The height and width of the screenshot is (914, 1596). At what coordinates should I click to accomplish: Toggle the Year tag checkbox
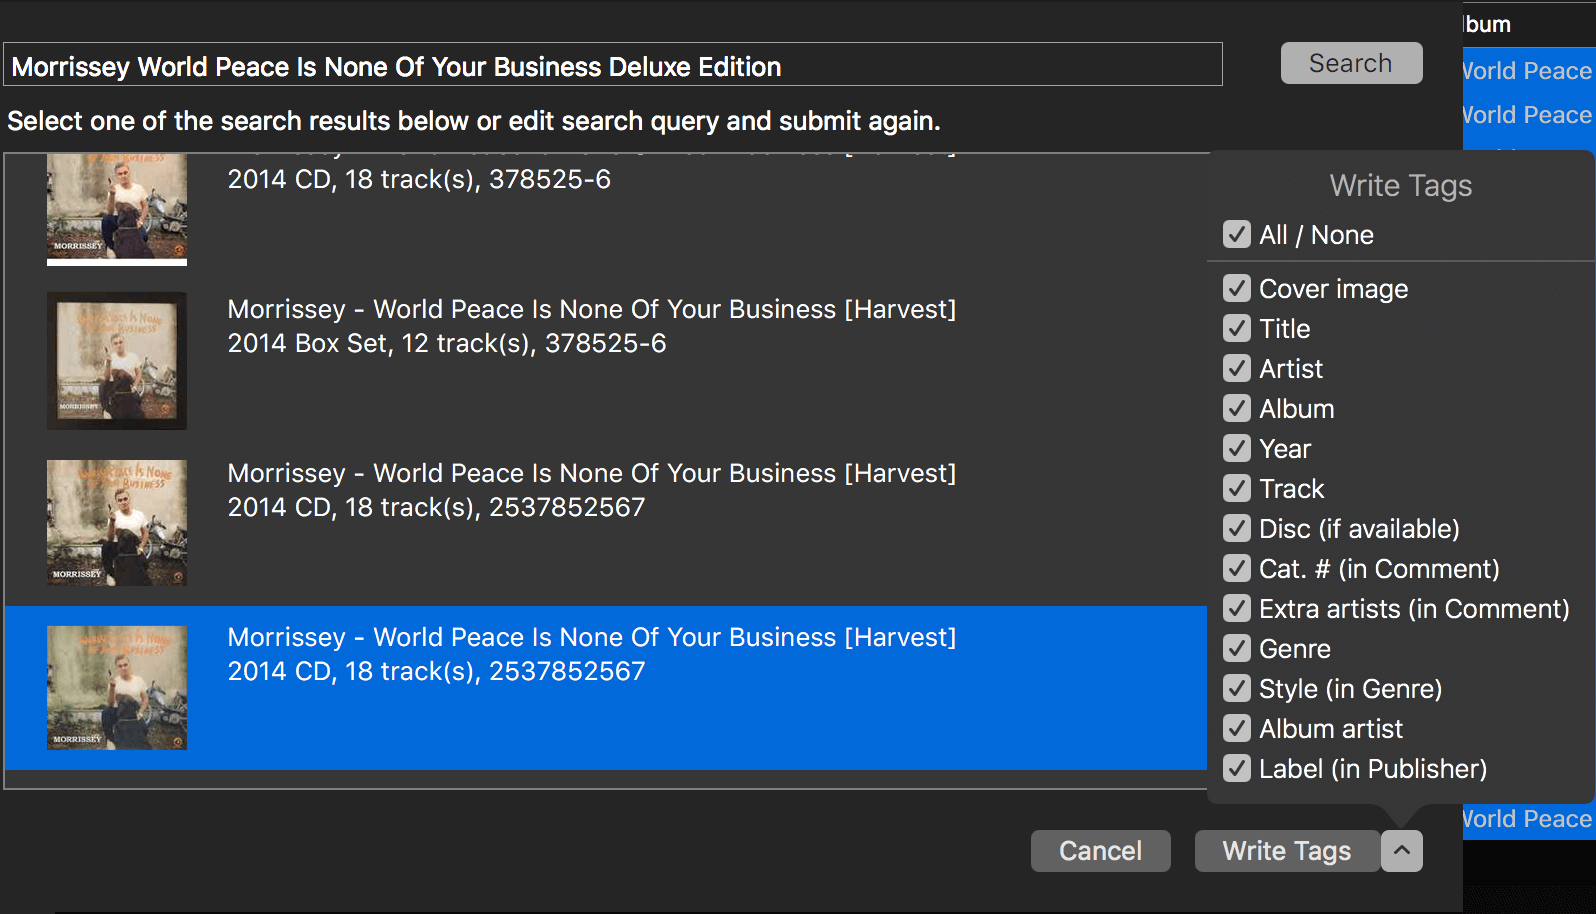(x=1237, y=449)
